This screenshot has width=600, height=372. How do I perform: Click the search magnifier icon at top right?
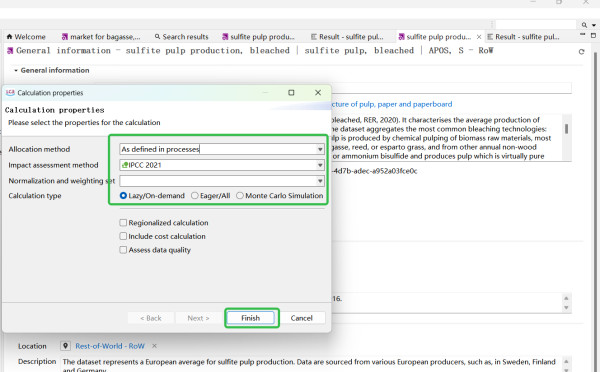[x=584, y=25]
